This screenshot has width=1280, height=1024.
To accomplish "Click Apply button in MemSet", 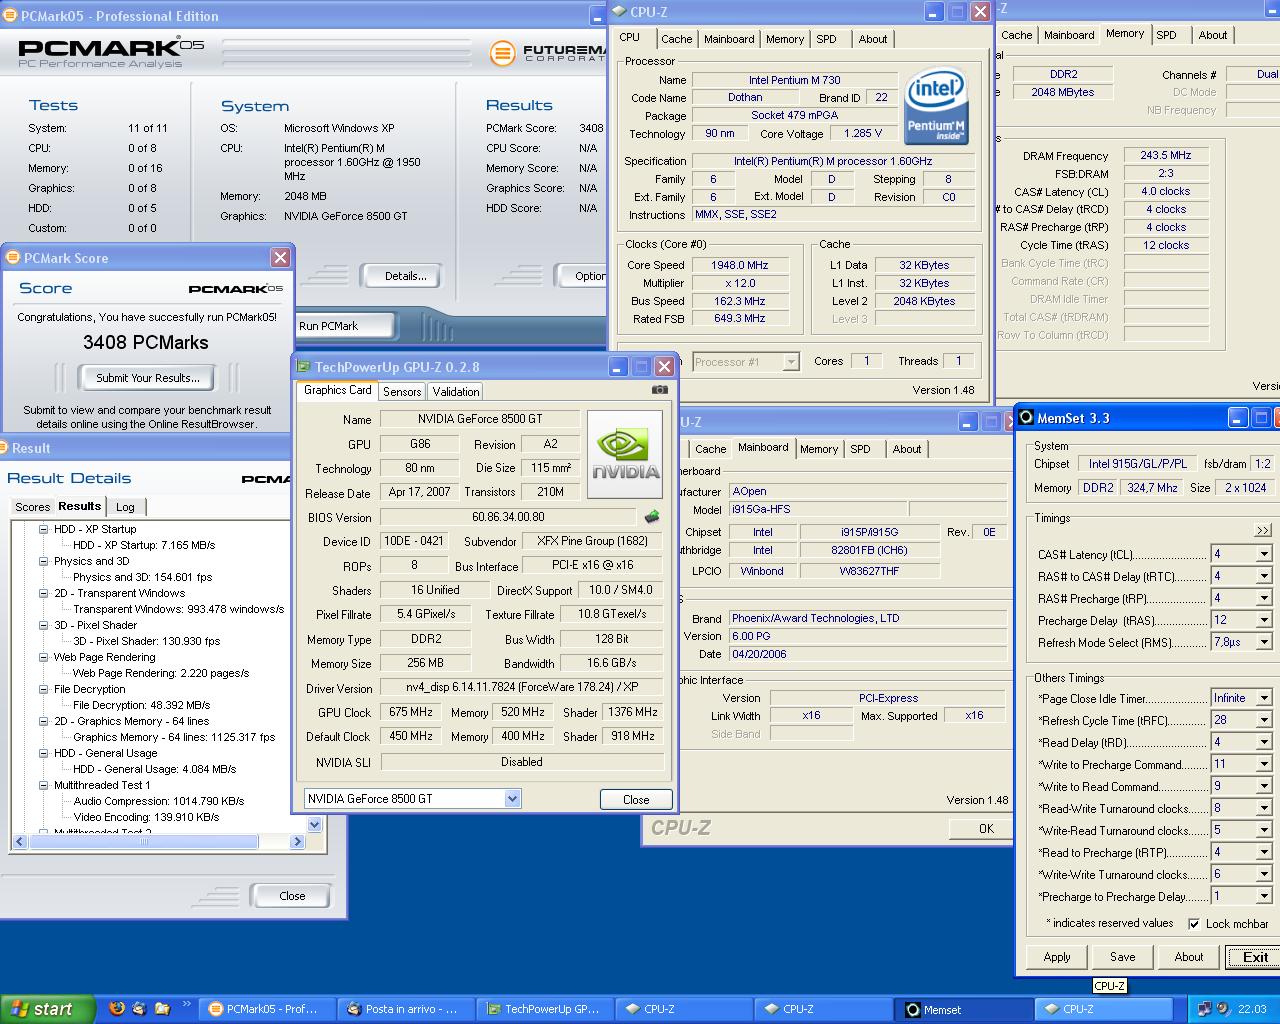I will 1057,957.
